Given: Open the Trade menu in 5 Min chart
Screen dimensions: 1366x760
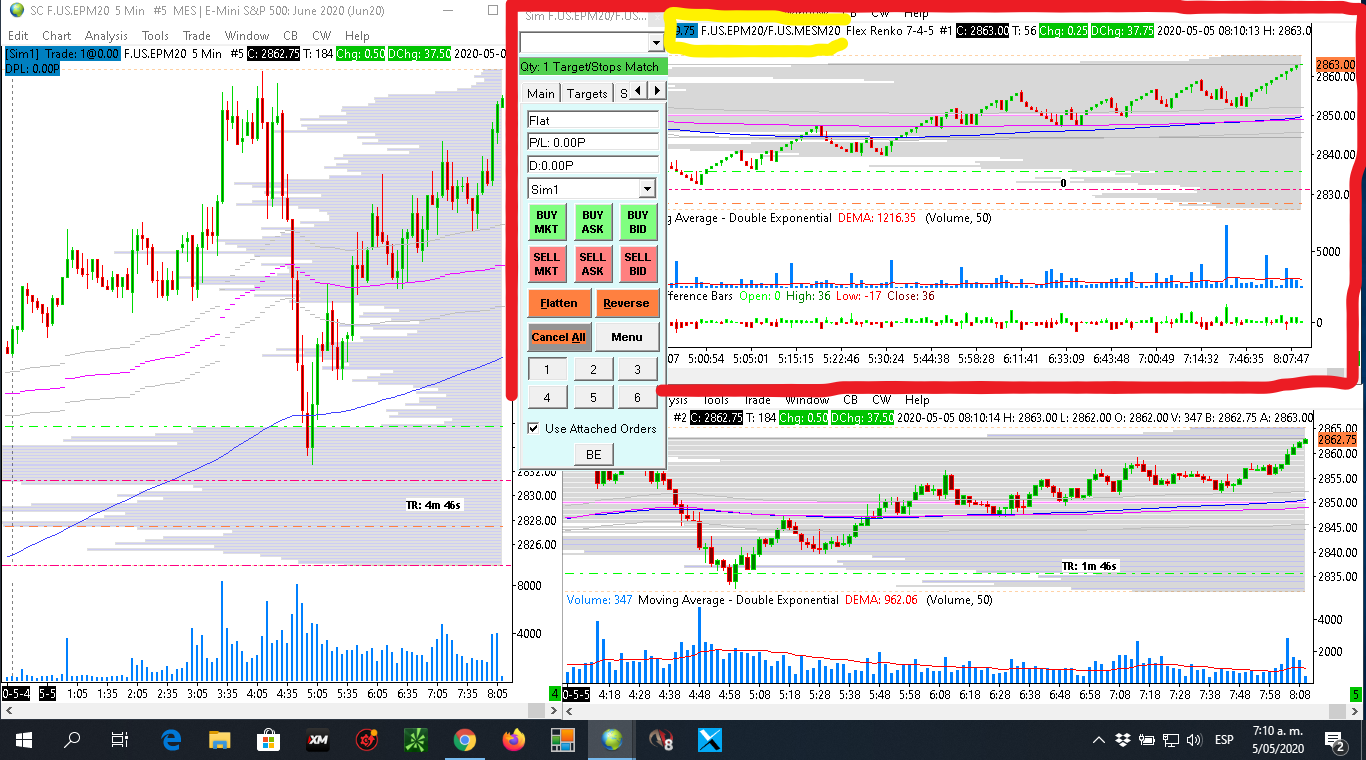Looking at the screenshot, I should (197, 36).
